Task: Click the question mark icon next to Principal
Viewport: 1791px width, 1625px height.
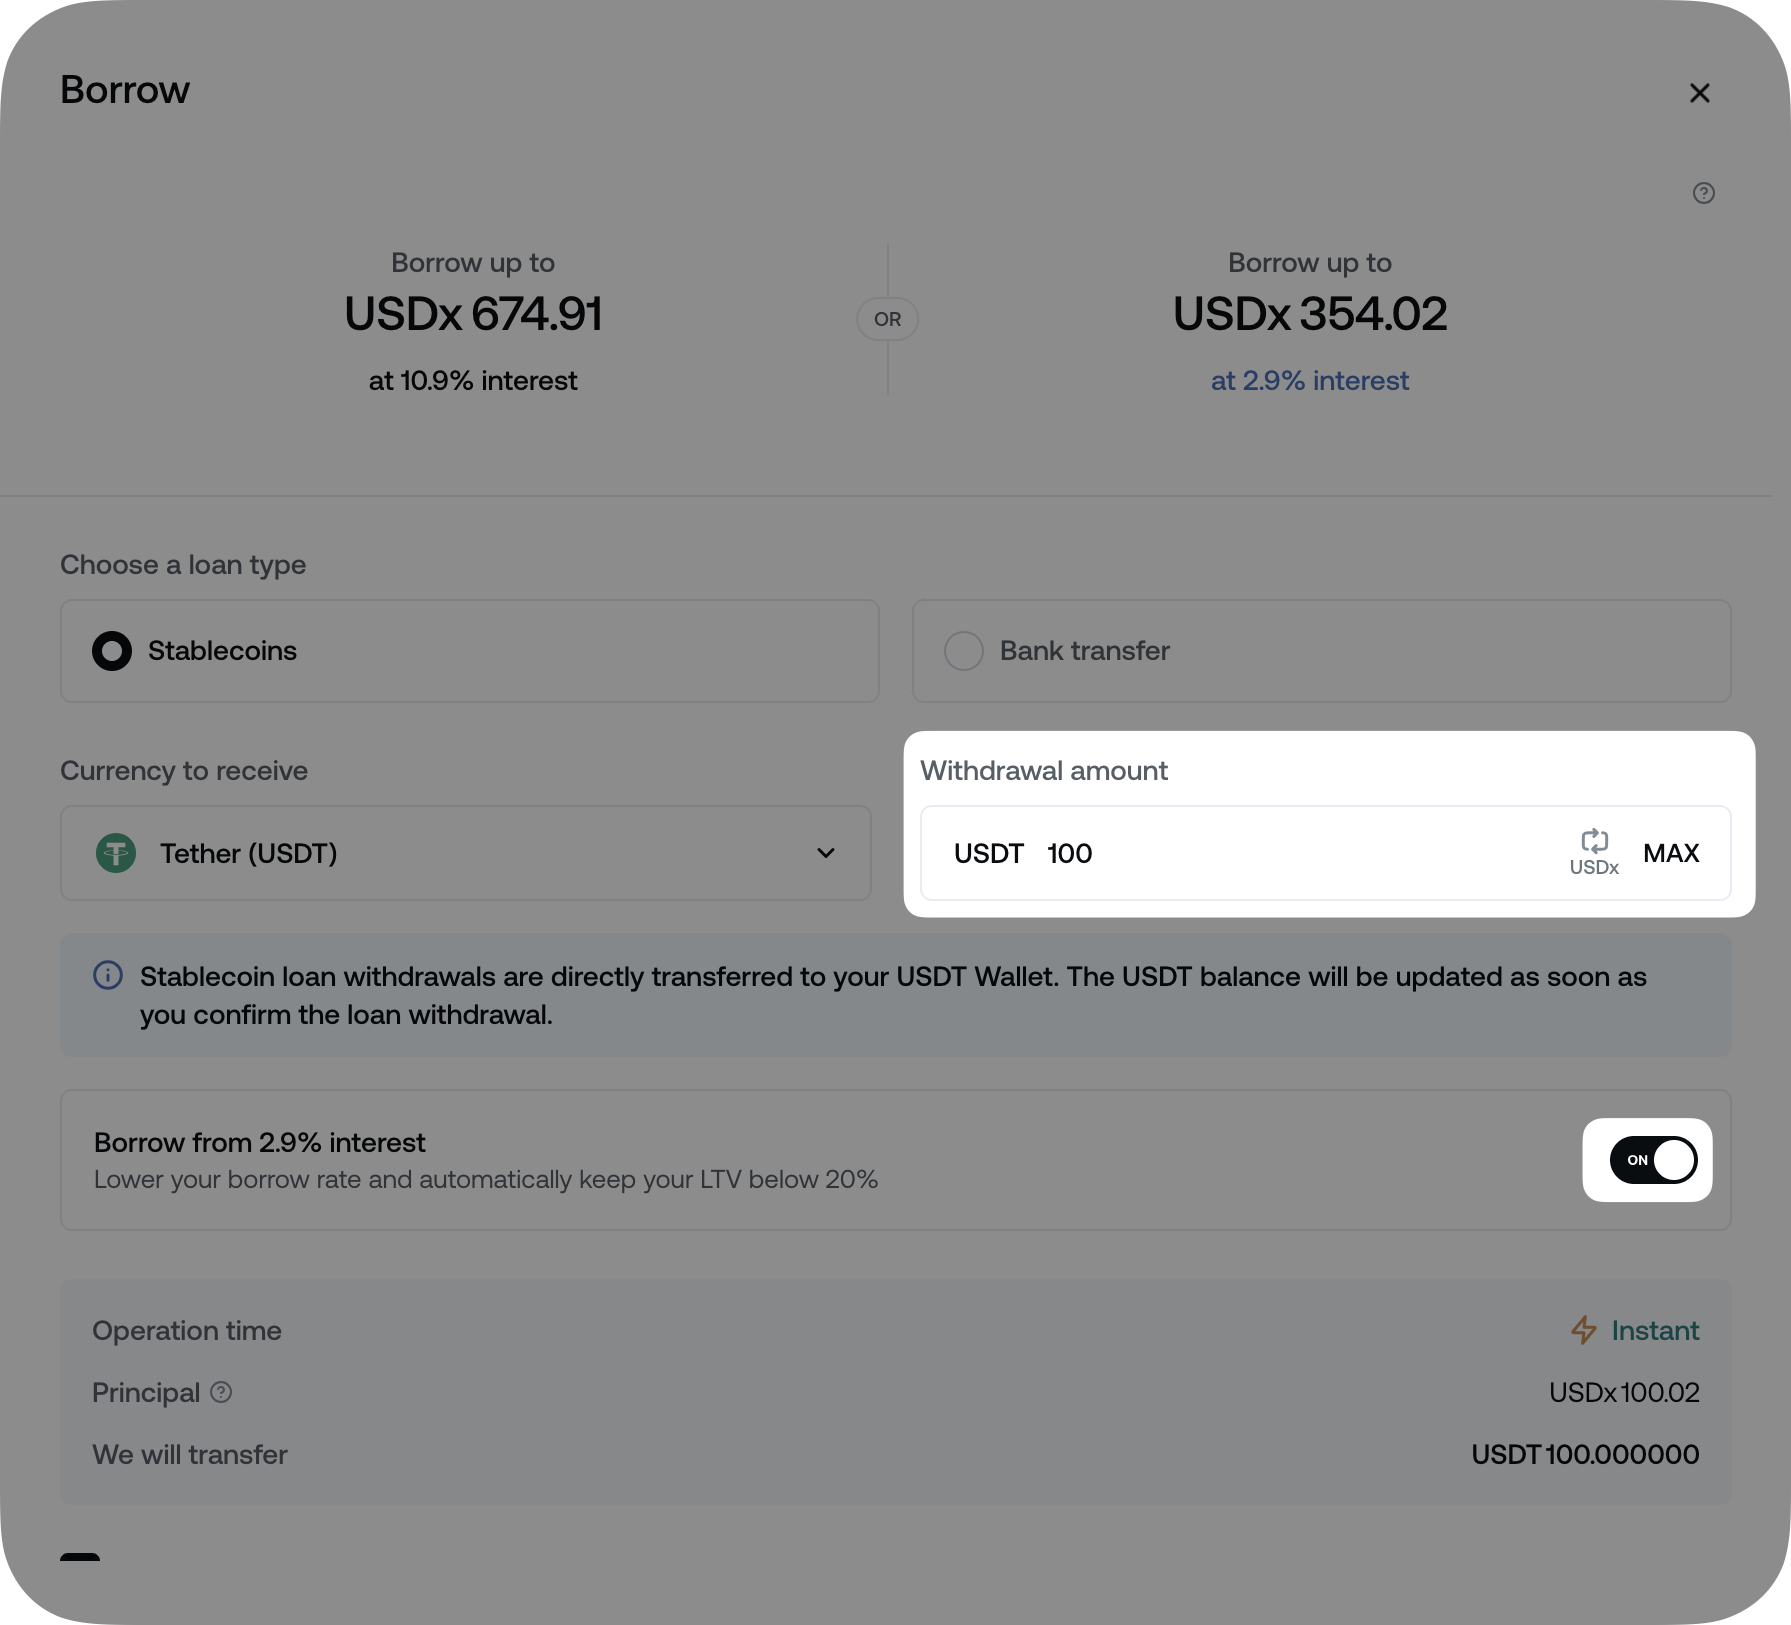Action: 221,1392
